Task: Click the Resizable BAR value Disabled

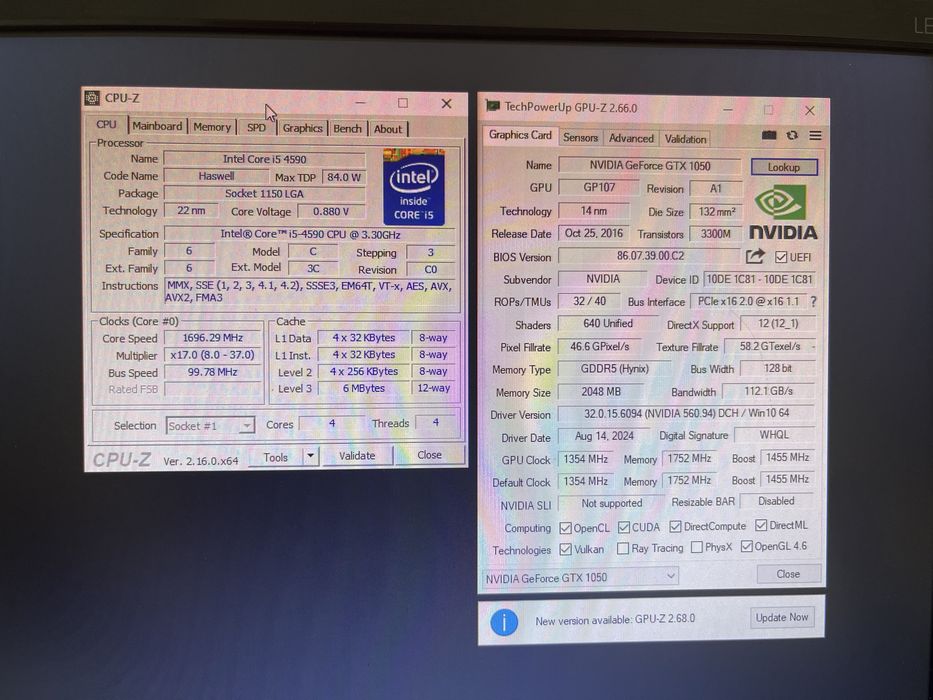Action: click(777, 501)
